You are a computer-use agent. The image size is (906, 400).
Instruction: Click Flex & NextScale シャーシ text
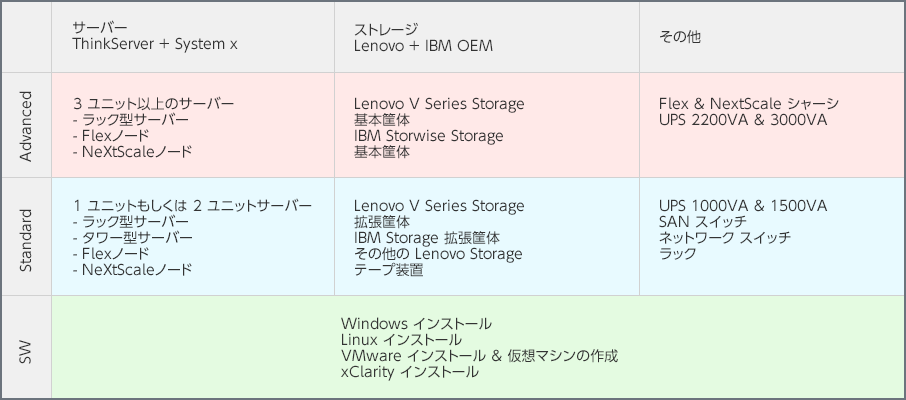[x=748, y=104]
